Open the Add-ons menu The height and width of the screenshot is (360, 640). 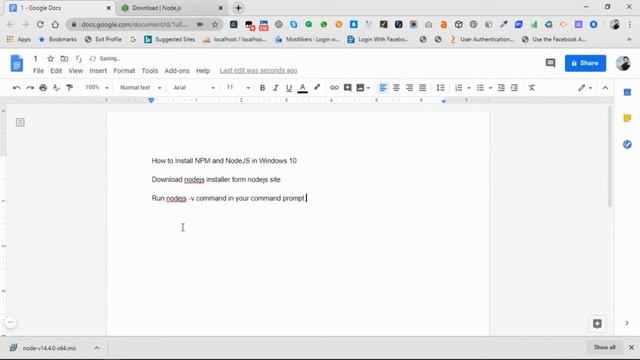click(x=177, y=71)
